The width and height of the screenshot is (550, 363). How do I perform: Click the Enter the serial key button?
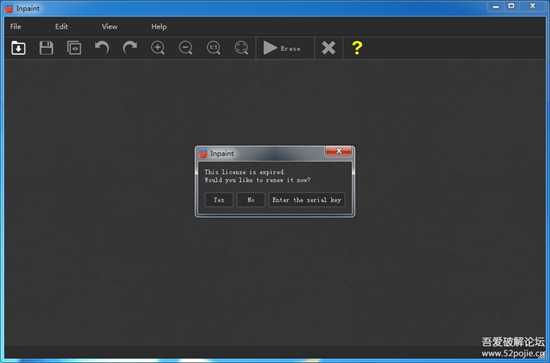pyautogui.click(x=306, y=200)
